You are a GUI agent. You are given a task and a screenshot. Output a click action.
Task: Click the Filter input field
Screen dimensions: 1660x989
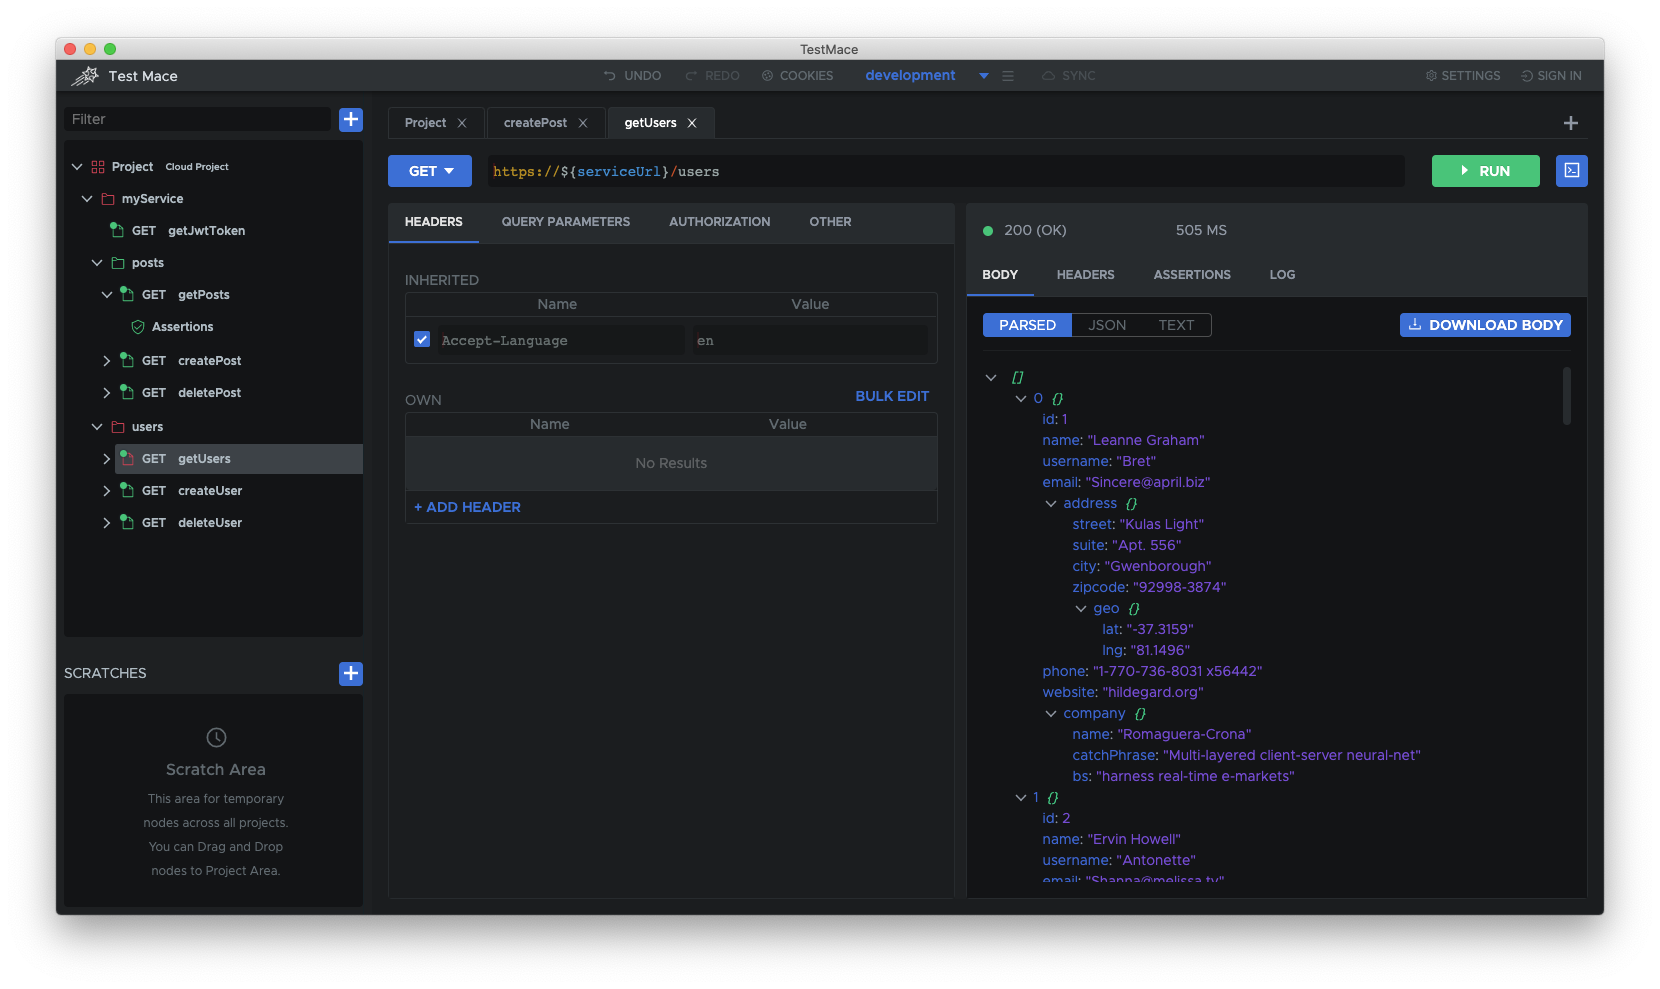click(198, 119)
